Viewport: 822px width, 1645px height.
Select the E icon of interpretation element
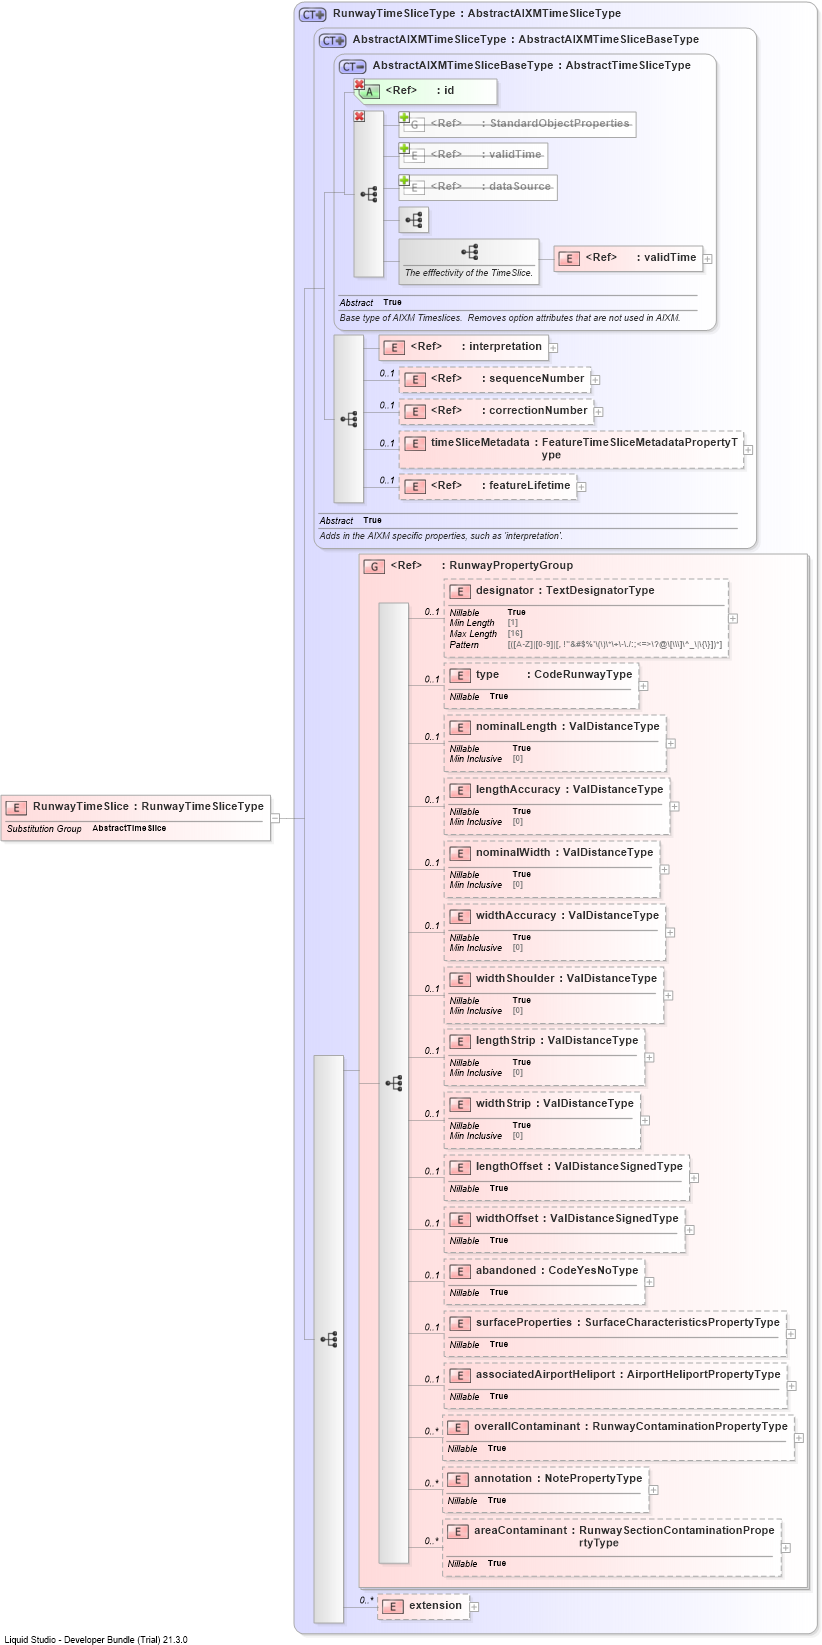tap(394, 347)
